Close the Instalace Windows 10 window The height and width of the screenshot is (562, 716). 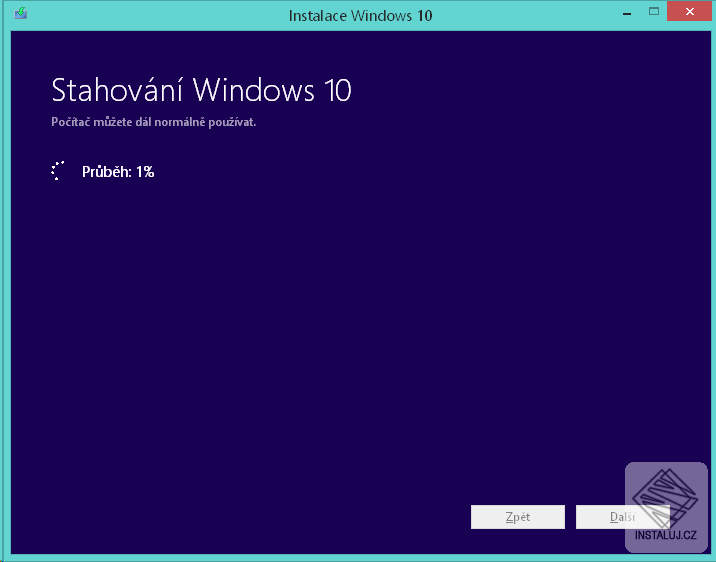click(x=690, y=12)
